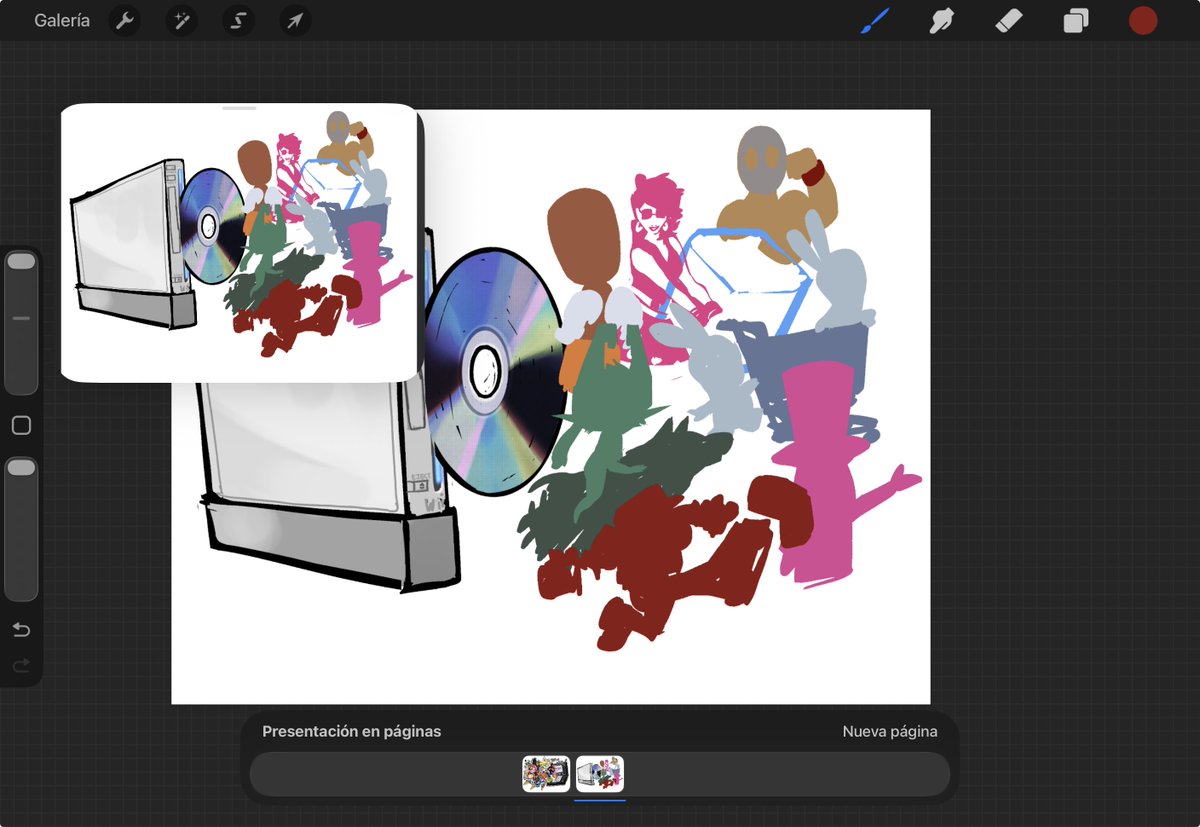Select the Transform arrow tool
The width and height of the screenshot is (1200, 827).
point(295,21)
